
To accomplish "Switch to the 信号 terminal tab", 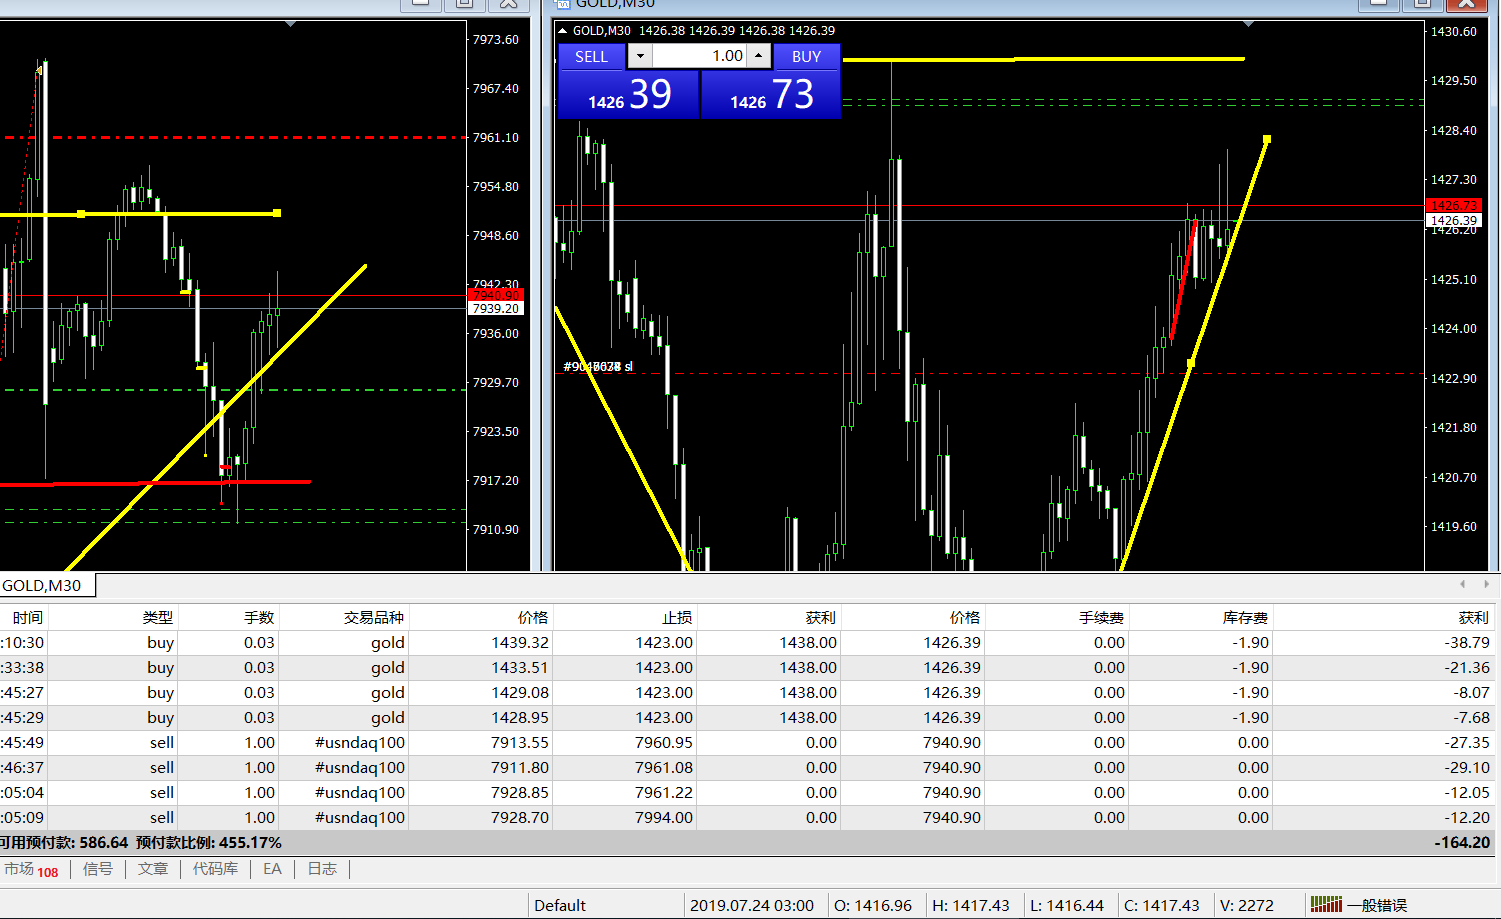I will 97,869.
